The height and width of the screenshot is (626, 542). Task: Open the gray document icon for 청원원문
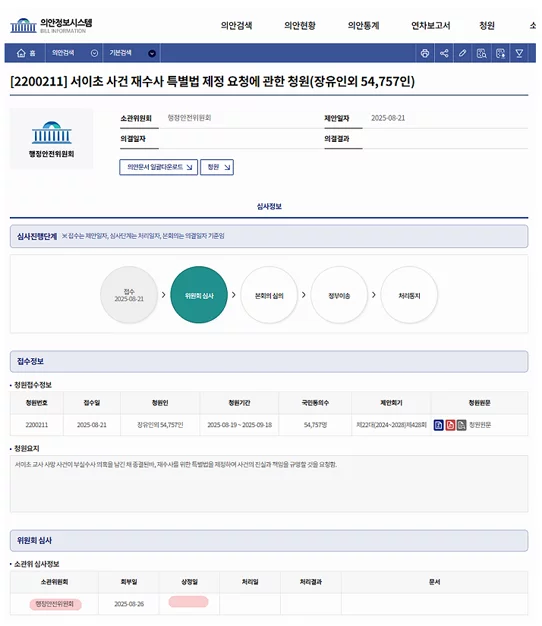pos(461,425)
